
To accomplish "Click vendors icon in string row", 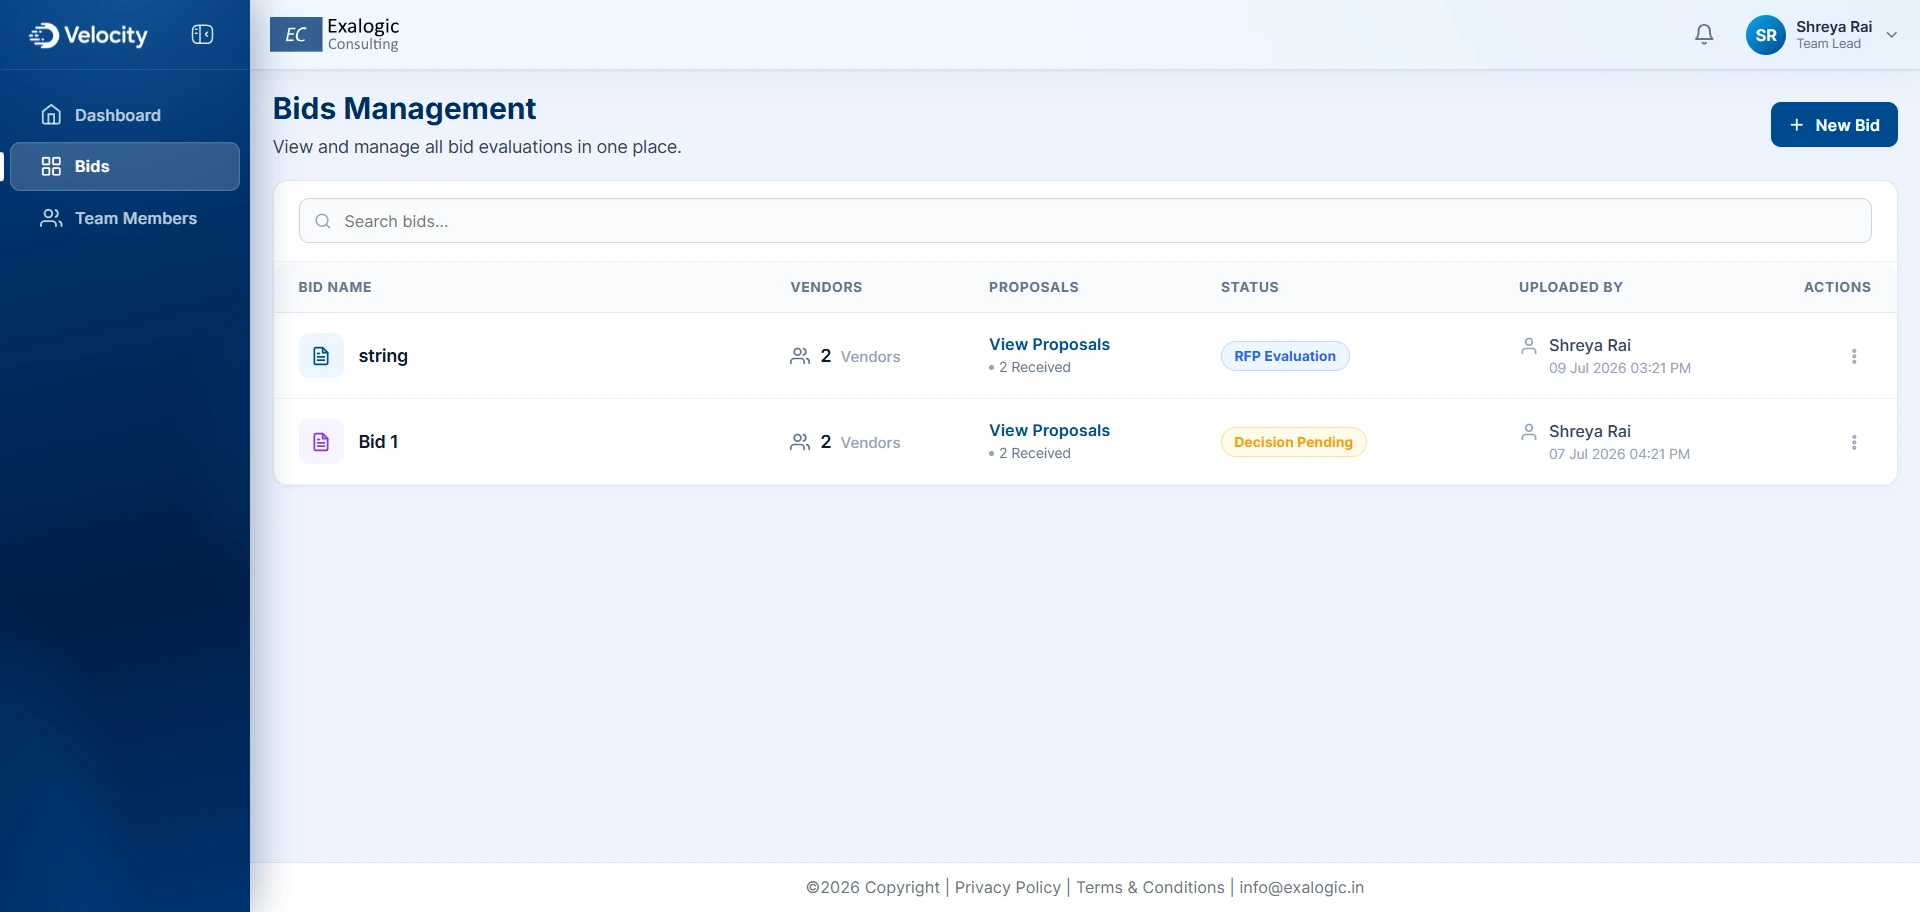I will [x=800, y=356].
